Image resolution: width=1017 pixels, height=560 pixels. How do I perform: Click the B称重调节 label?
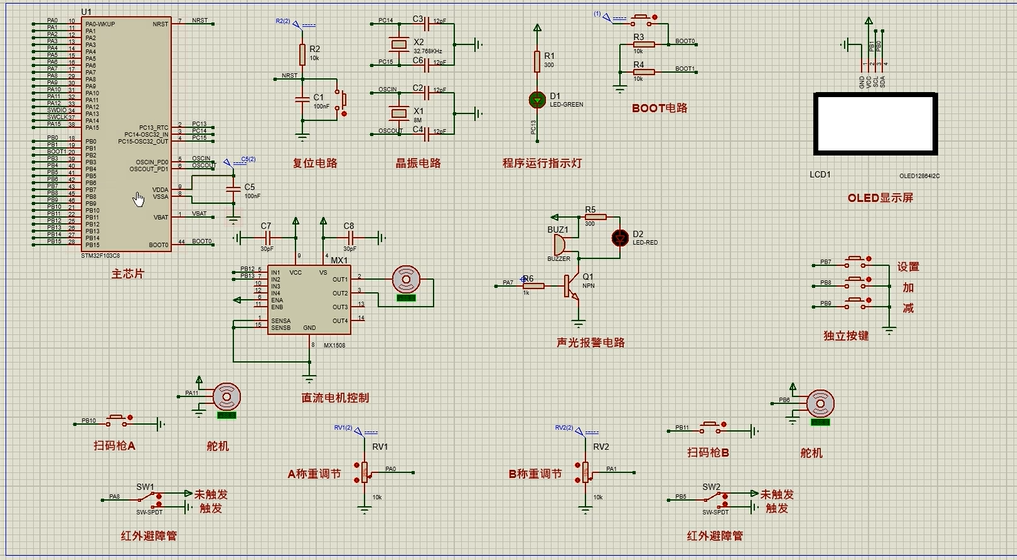[535, 474]
